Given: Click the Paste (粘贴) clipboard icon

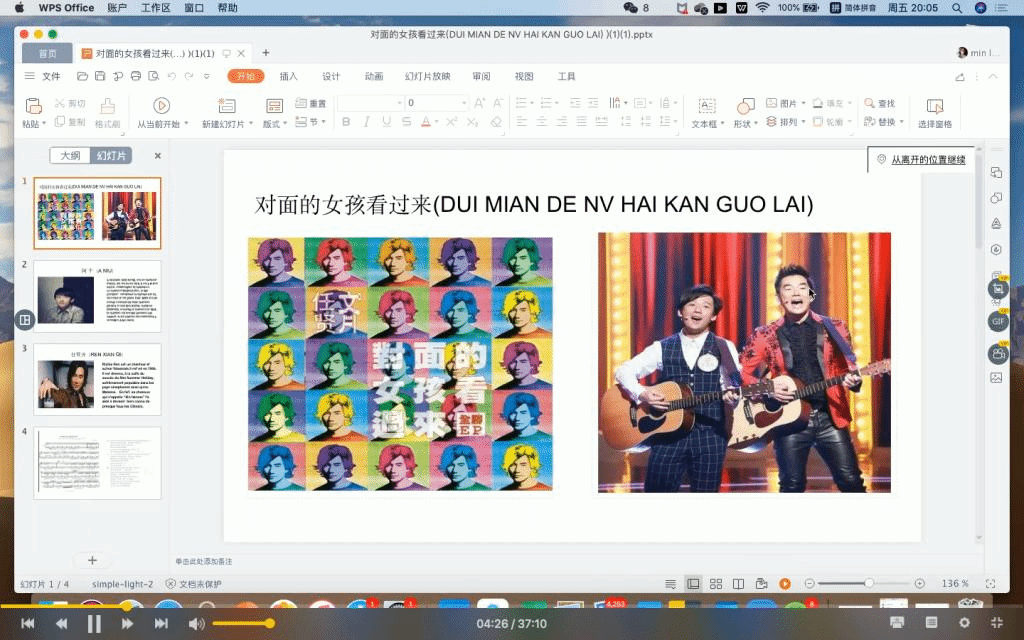Looking at the screenshot, I should 33,105.
